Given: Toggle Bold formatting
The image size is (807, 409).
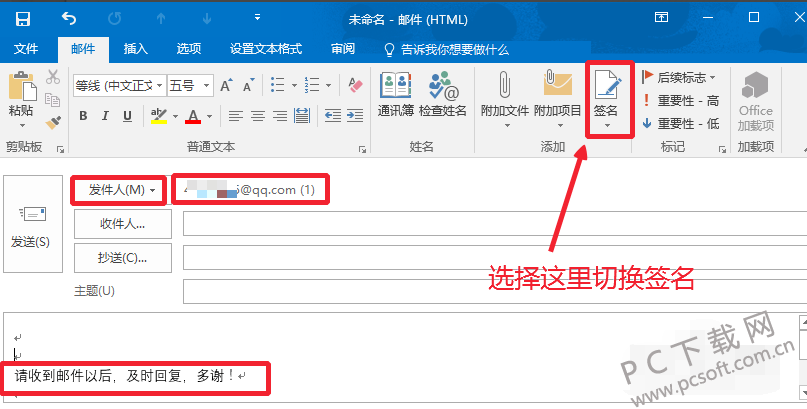Looking at the screenshot, I should coord(83,116).
